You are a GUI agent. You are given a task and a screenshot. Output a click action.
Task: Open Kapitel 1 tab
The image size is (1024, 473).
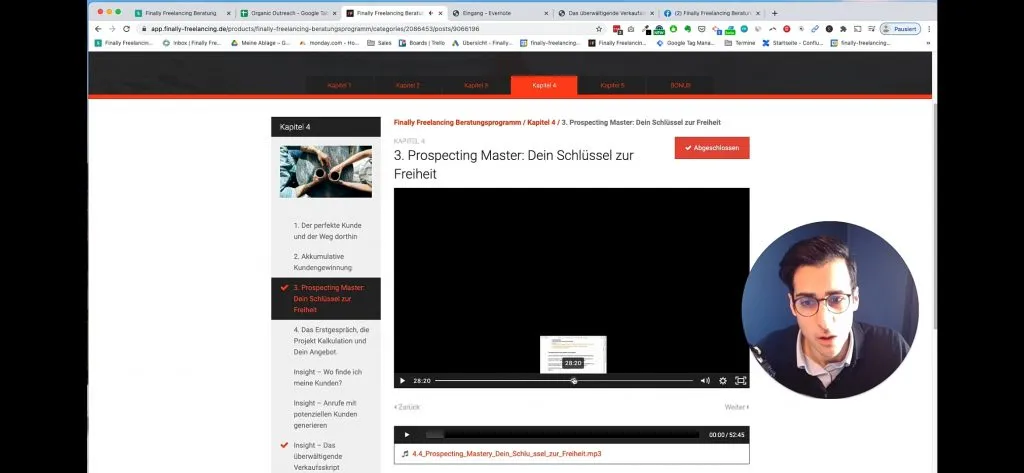tap(340, 86)
